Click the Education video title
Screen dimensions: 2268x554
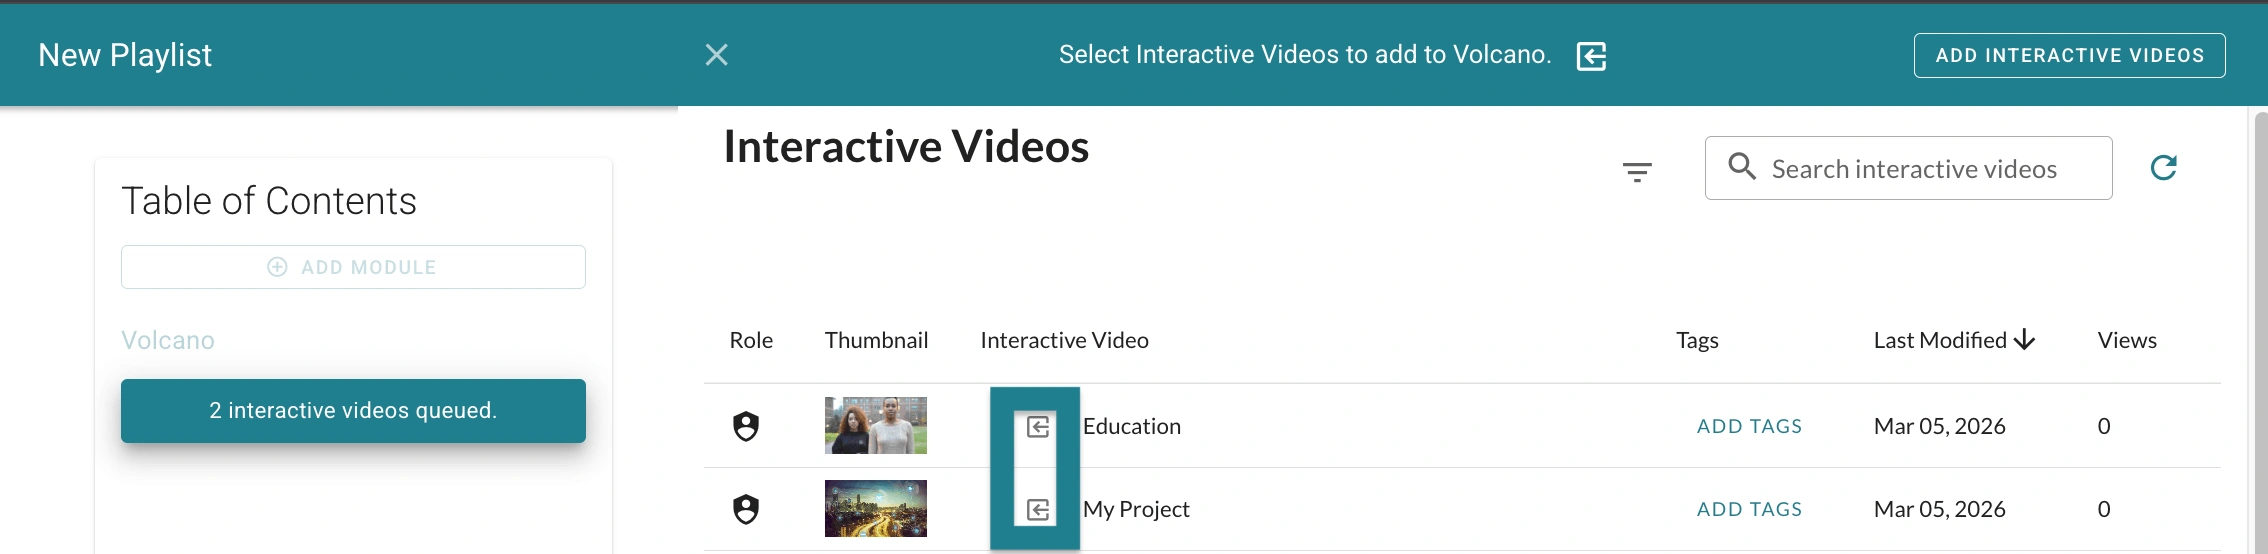coord(1132,426)
